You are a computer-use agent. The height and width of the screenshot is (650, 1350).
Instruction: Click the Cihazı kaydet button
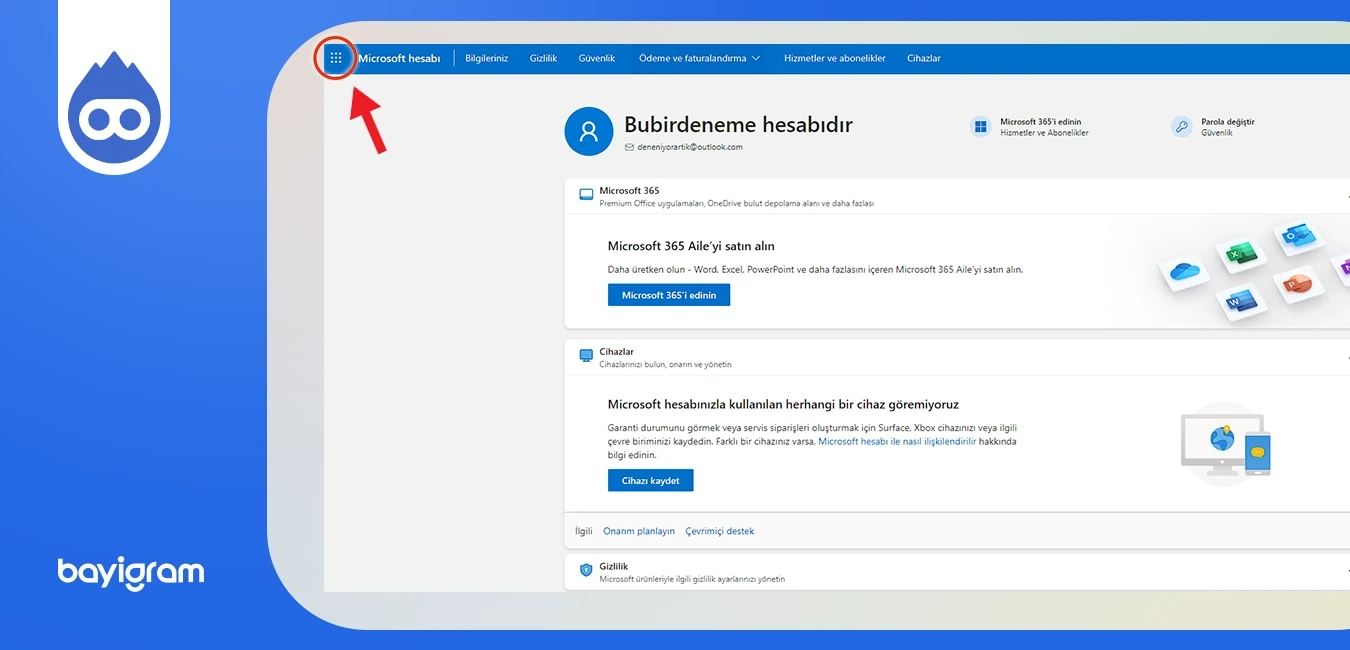click(x=650, y=480)
